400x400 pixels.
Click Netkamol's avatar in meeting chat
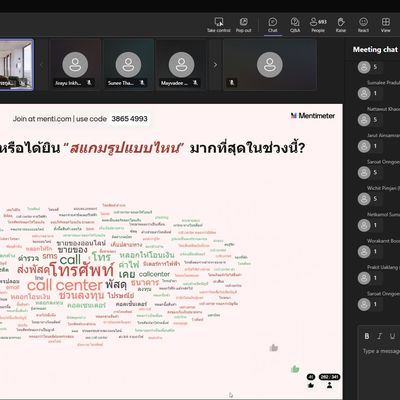364,225
